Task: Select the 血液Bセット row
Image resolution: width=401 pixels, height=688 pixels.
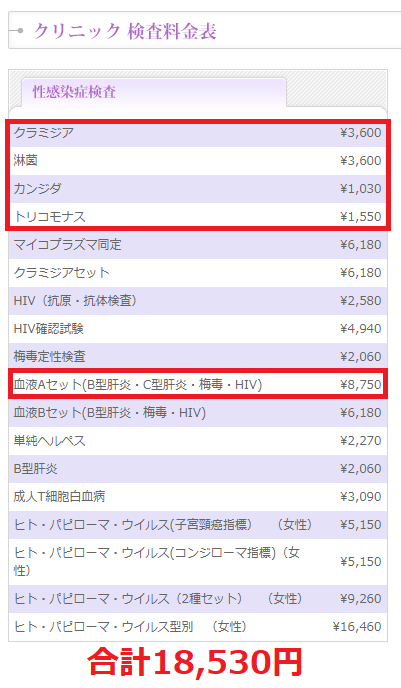Action: (x=198, y=413)
